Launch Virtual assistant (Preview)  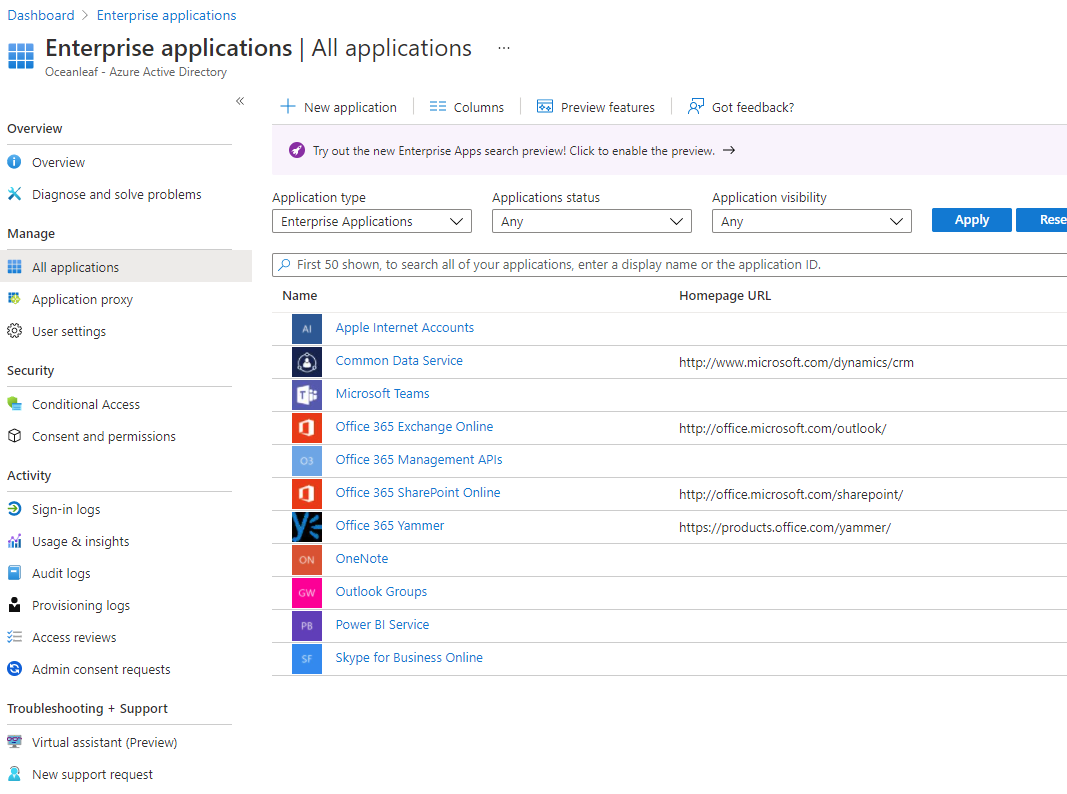[104, 742]
